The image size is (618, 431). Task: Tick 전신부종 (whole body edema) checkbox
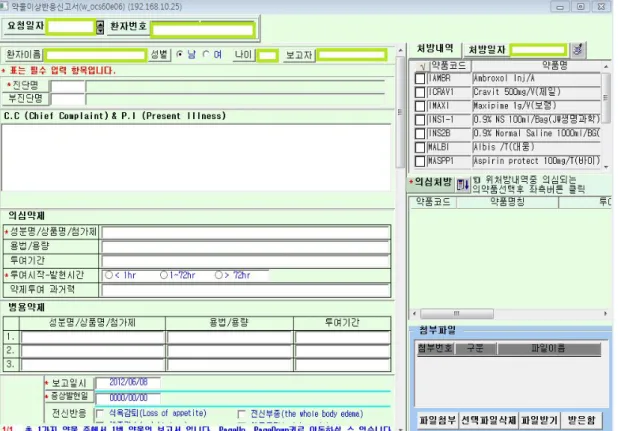pos(241,414)
